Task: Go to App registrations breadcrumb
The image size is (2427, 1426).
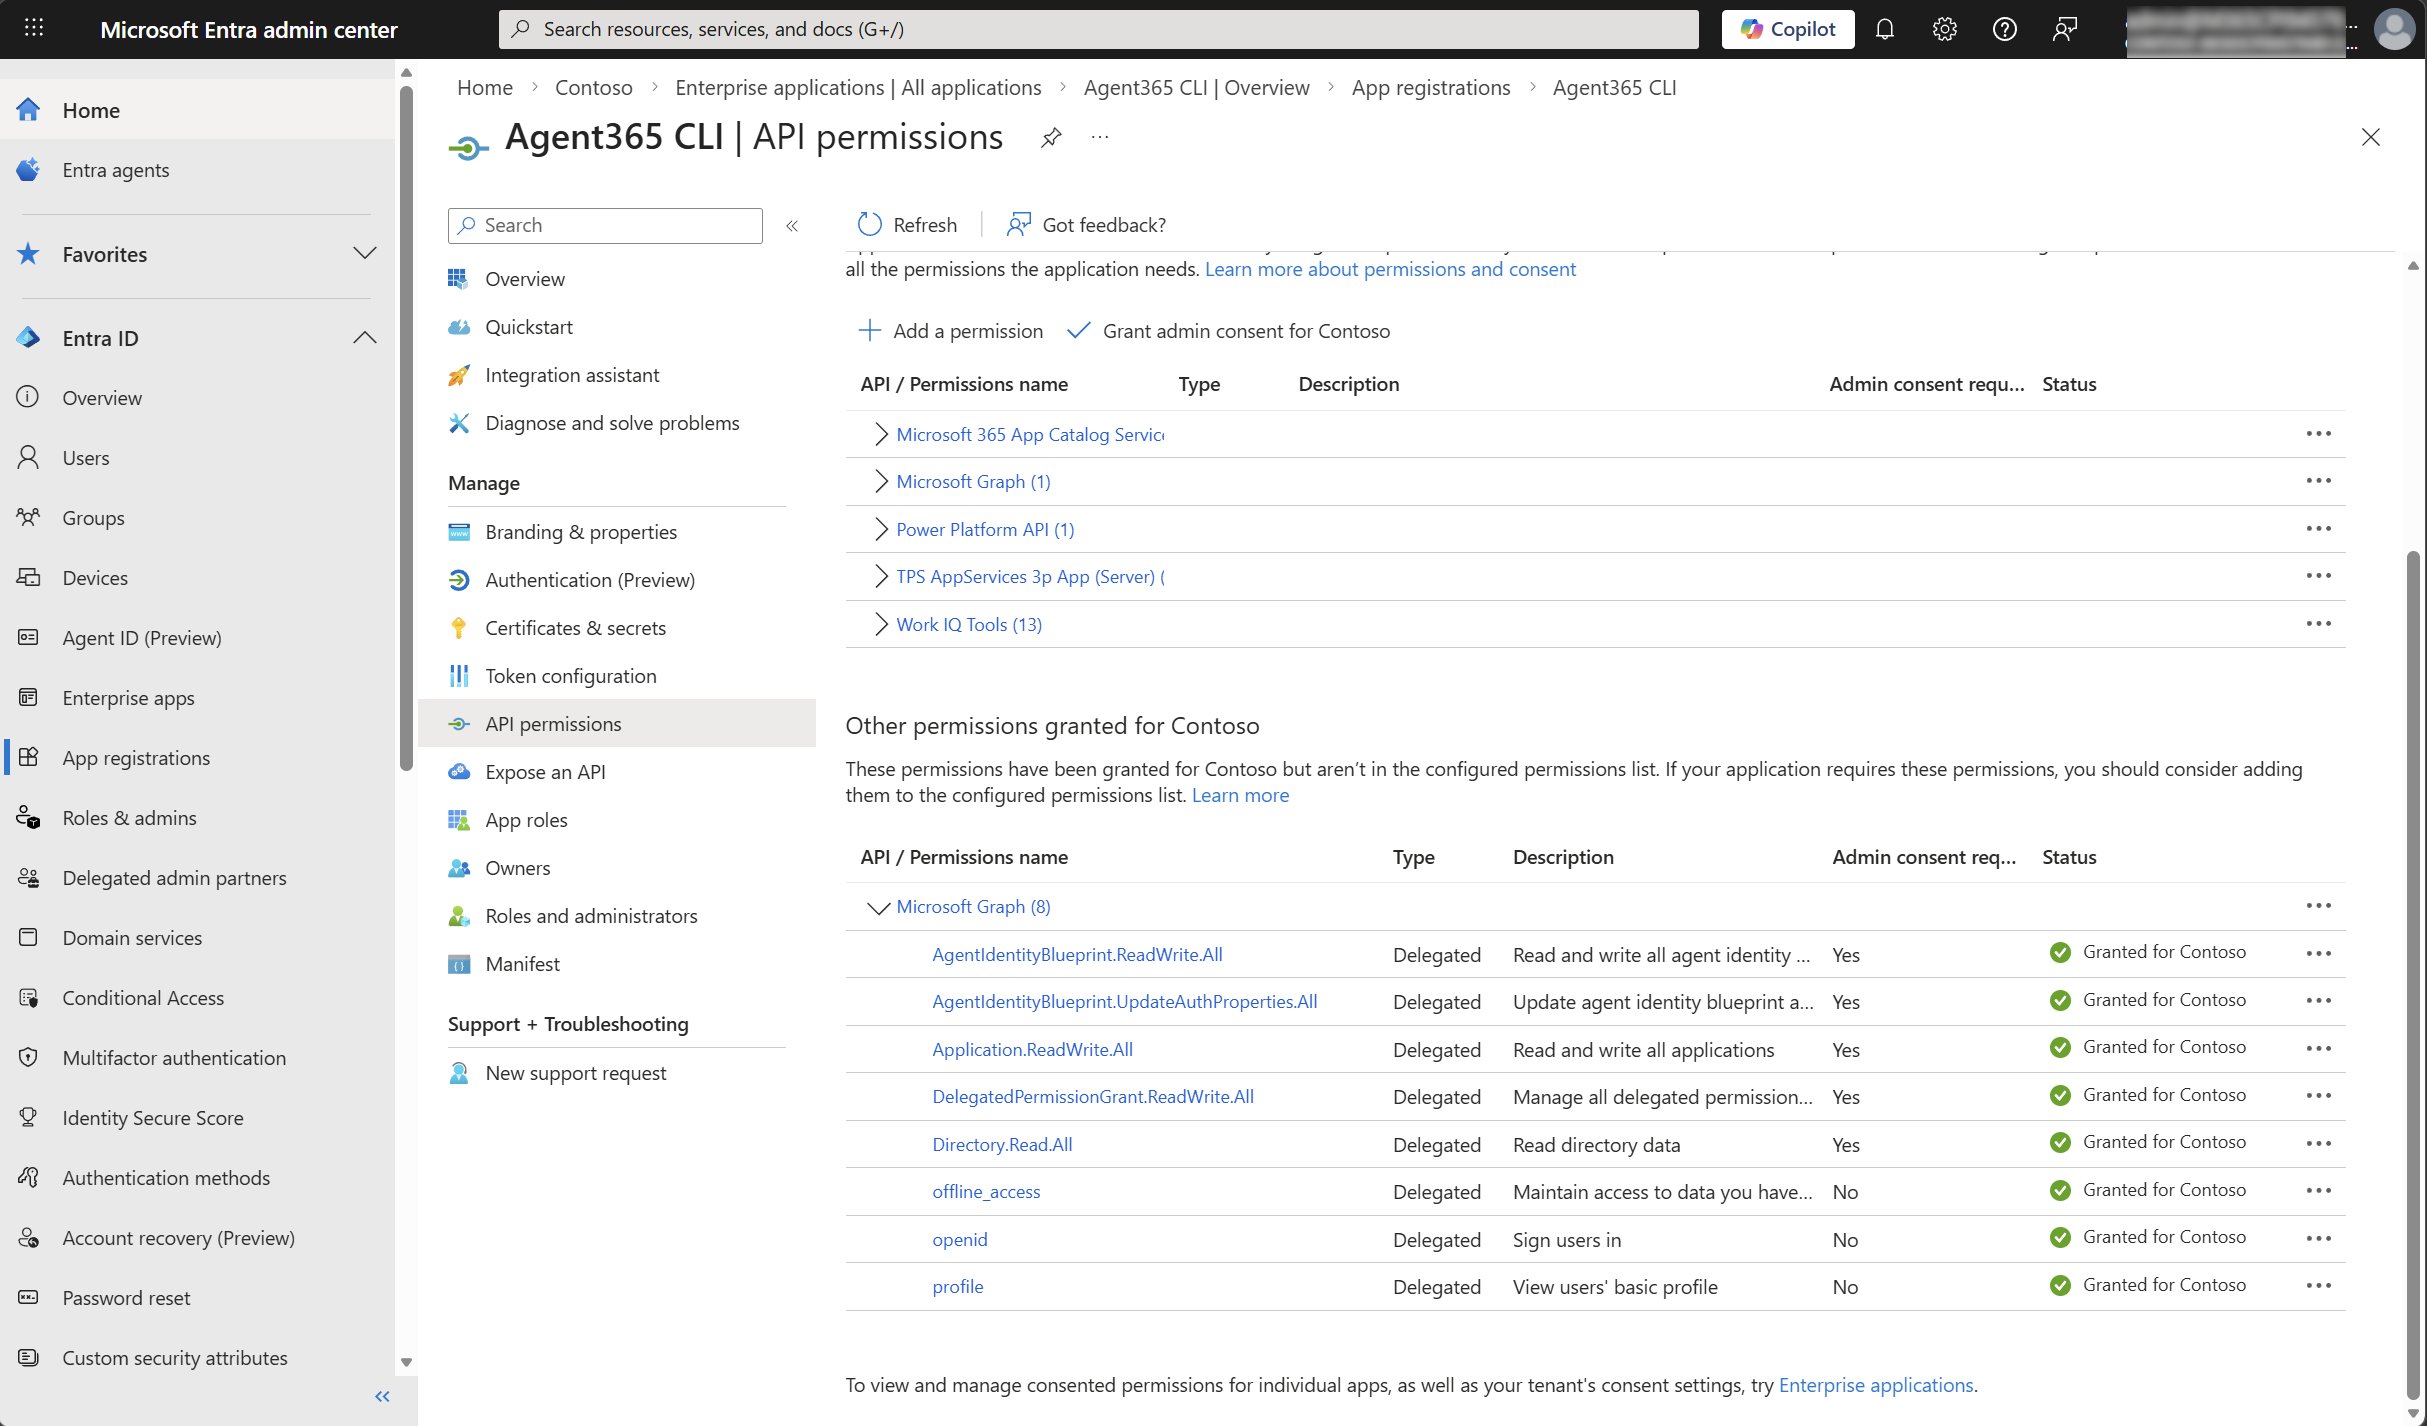Action: click(1430, 88)
